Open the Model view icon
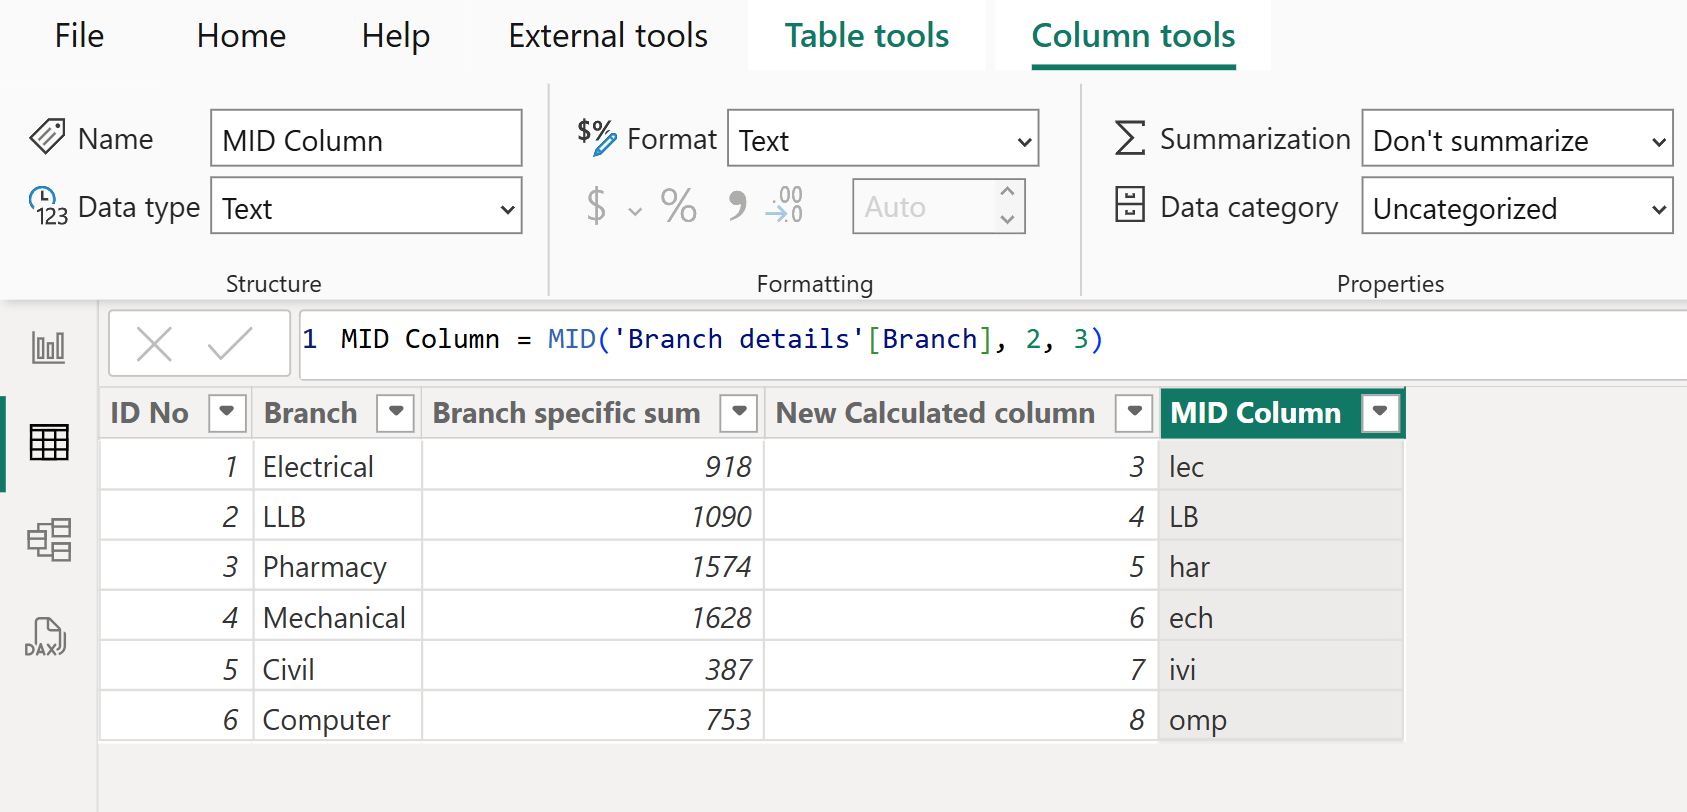The width and height of the screenshot is (1687, 812). coord(48,540)
